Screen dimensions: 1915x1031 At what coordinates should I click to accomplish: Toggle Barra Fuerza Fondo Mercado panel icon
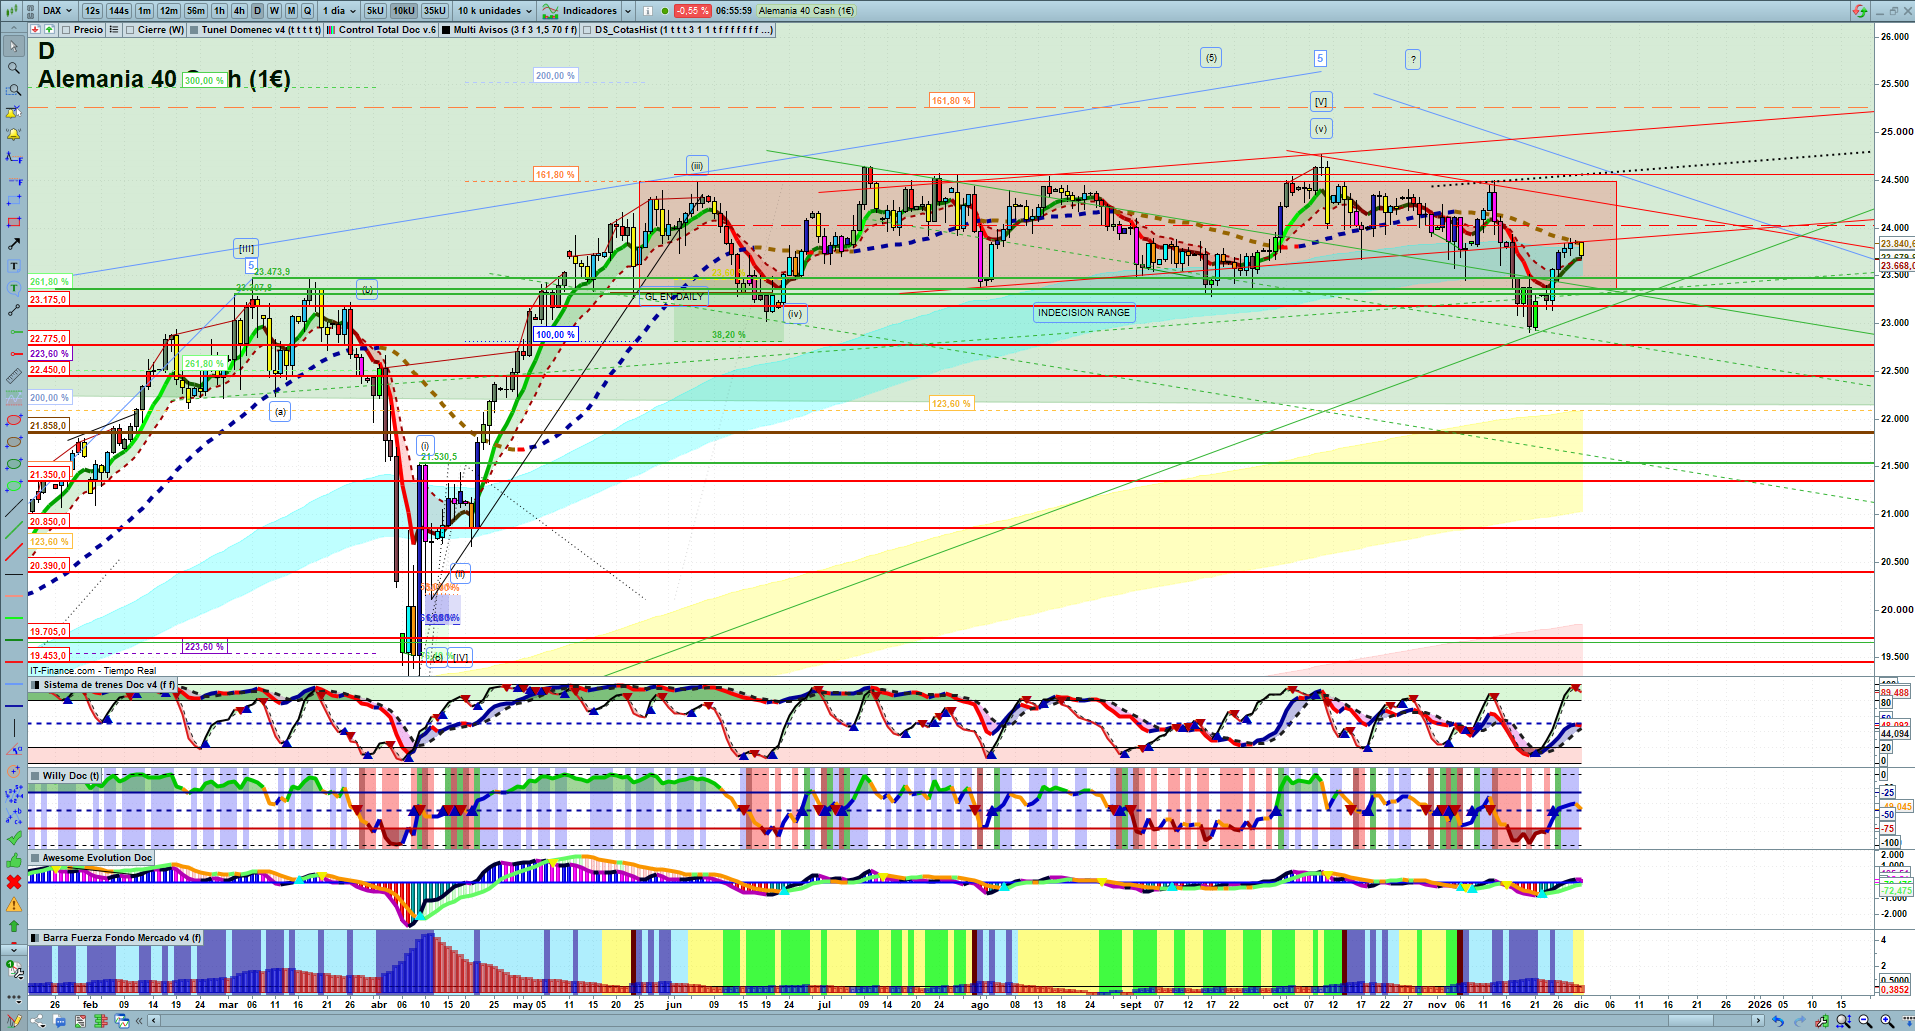[x=36, y=938]
